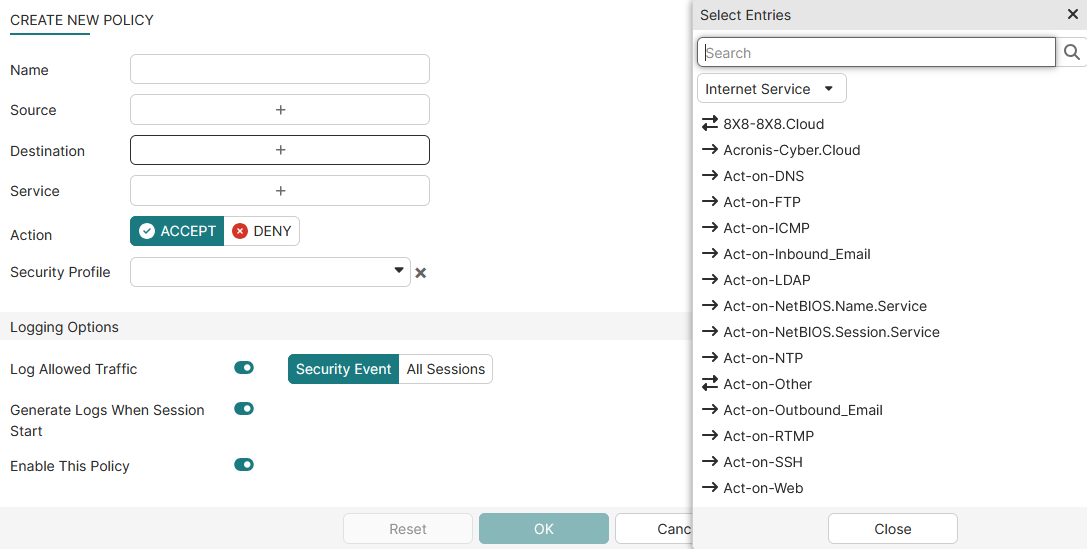Click bidirectional arrow icon beside 8X8-8X8.Cloud

coord(710,124)
